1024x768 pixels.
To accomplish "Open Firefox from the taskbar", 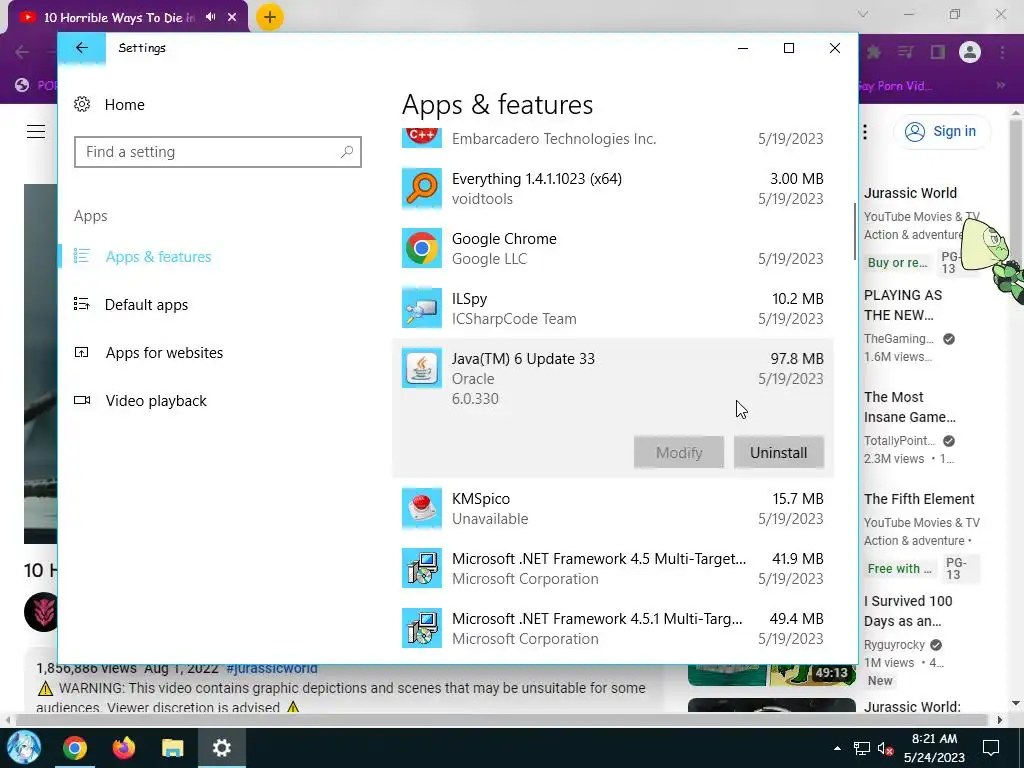I will 123,748.
